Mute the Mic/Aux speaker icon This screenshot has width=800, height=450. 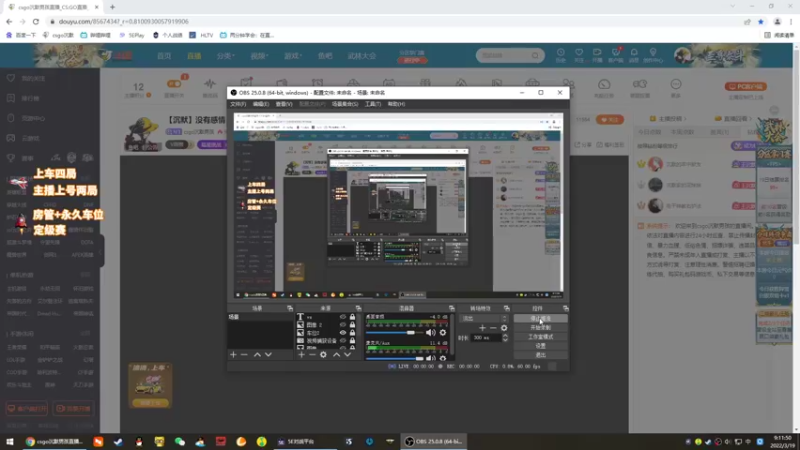(x=431, y=359)
